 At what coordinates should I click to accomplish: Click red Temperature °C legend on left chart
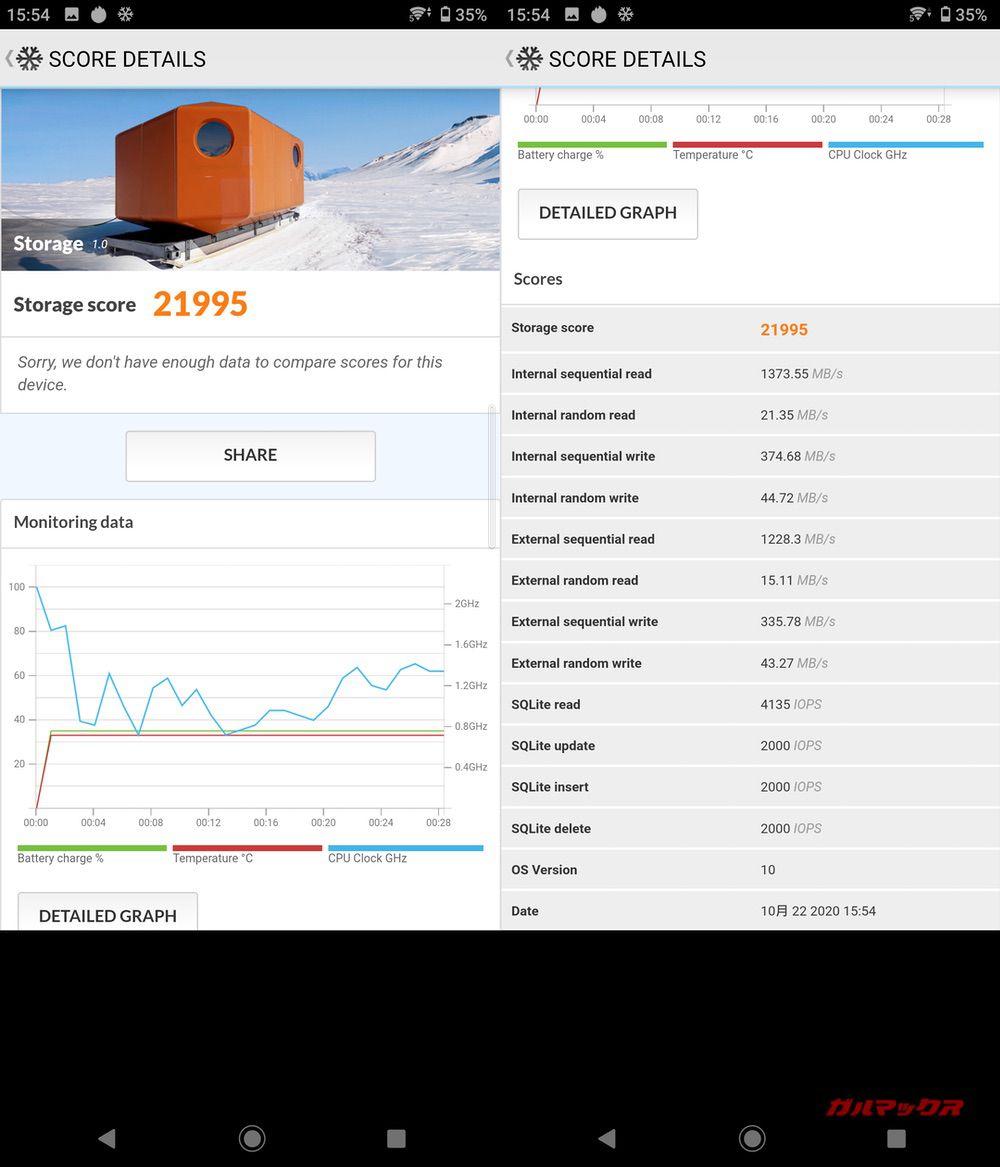point(247,848)
